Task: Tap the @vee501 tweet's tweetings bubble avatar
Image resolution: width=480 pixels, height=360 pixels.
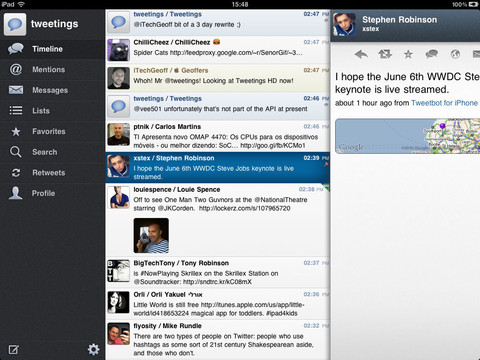Action: pos(118,106)
